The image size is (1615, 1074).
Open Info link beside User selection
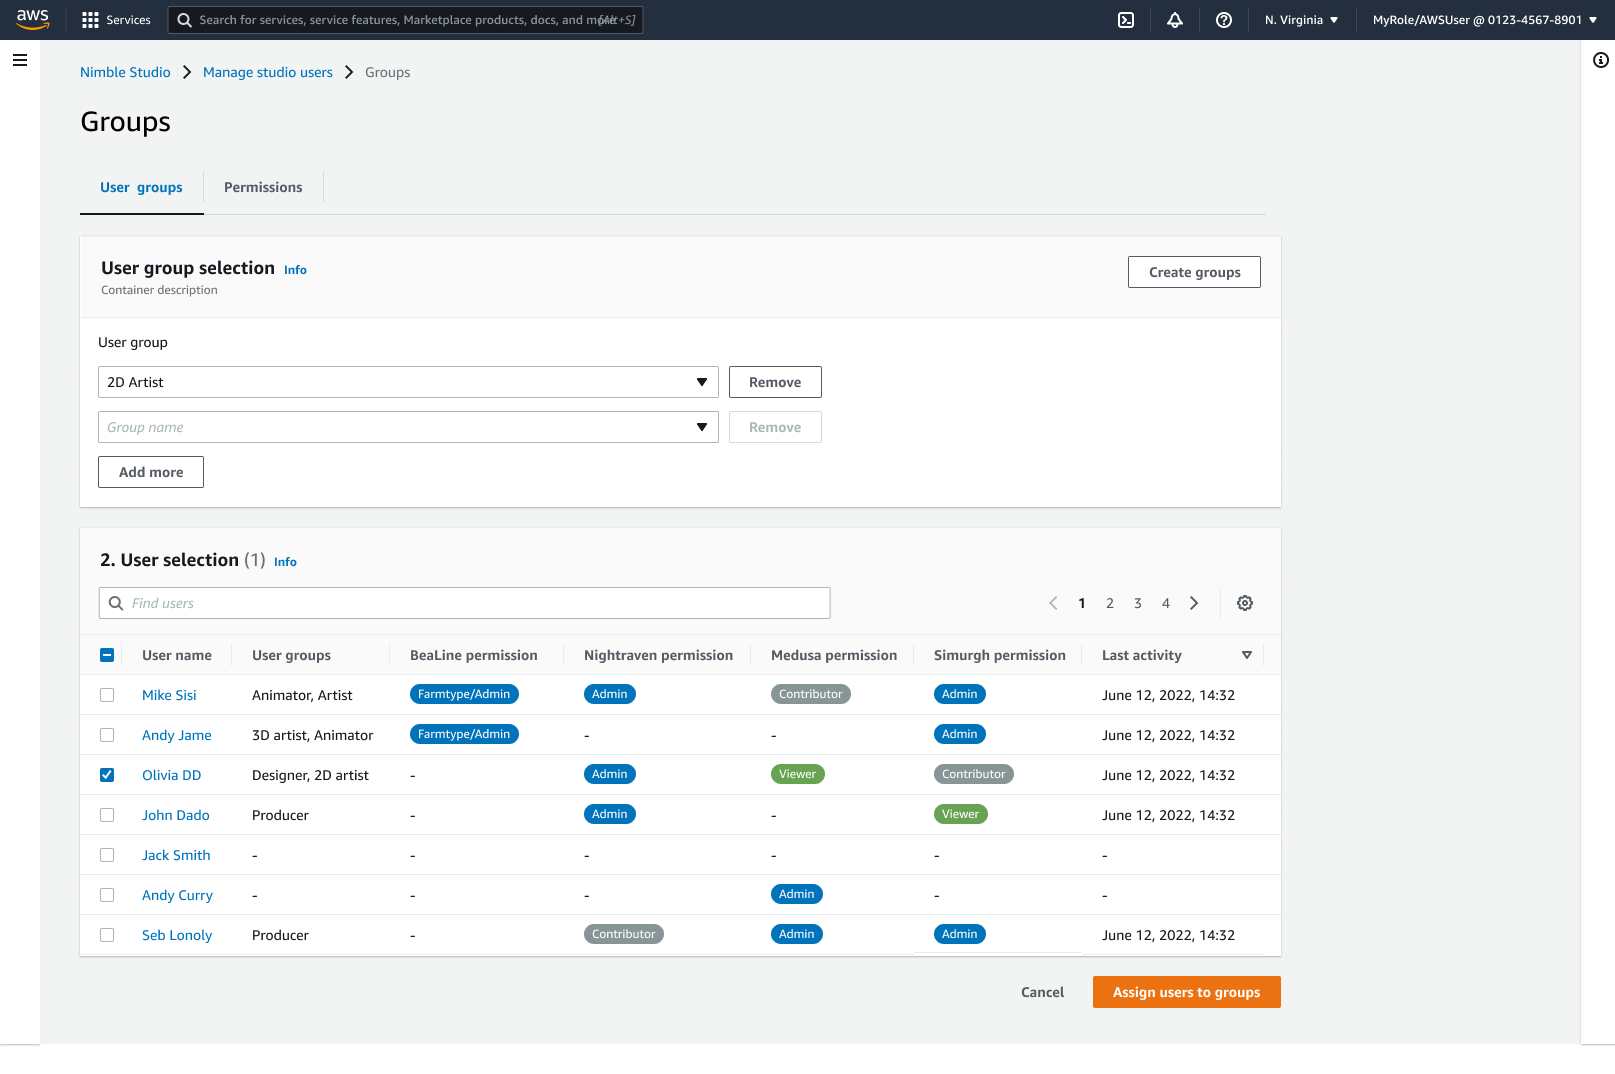(285, 562)
